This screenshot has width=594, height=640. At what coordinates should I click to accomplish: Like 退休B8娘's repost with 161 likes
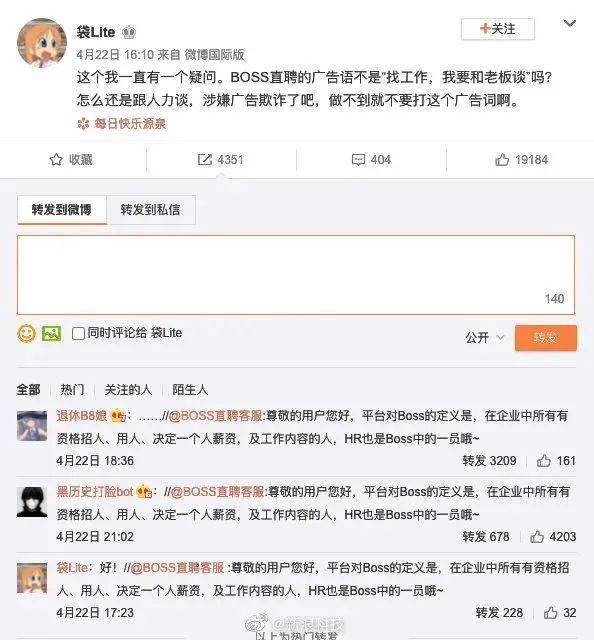point(543,461)
